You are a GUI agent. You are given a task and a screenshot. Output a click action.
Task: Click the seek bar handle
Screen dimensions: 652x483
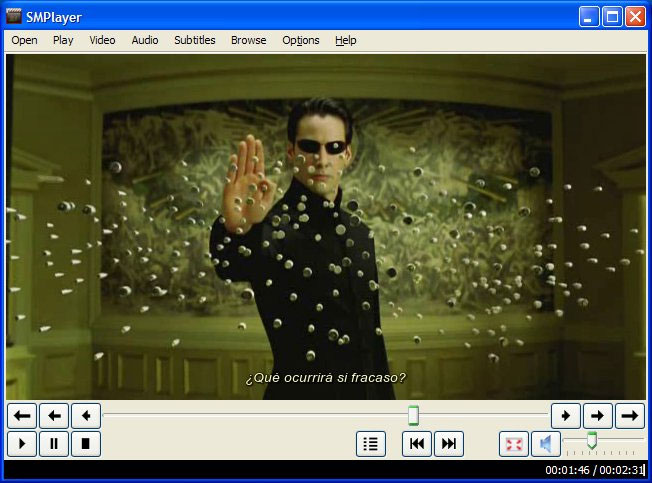[413, 415]
